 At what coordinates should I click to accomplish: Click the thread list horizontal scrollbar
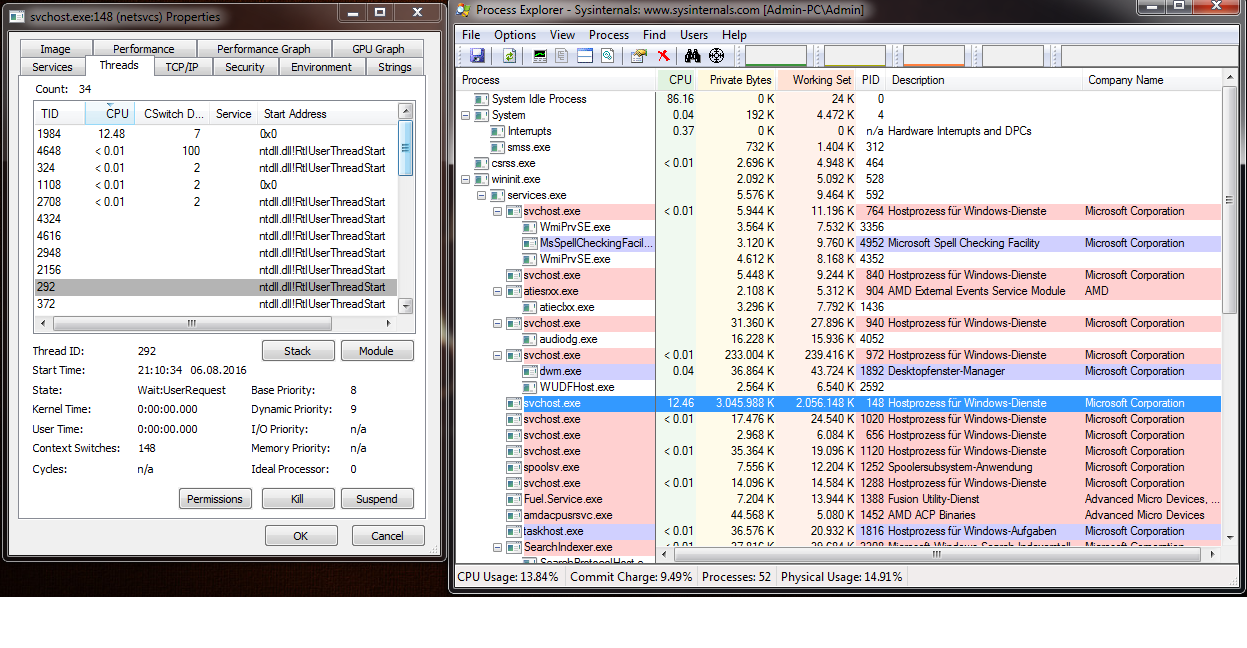216,324
